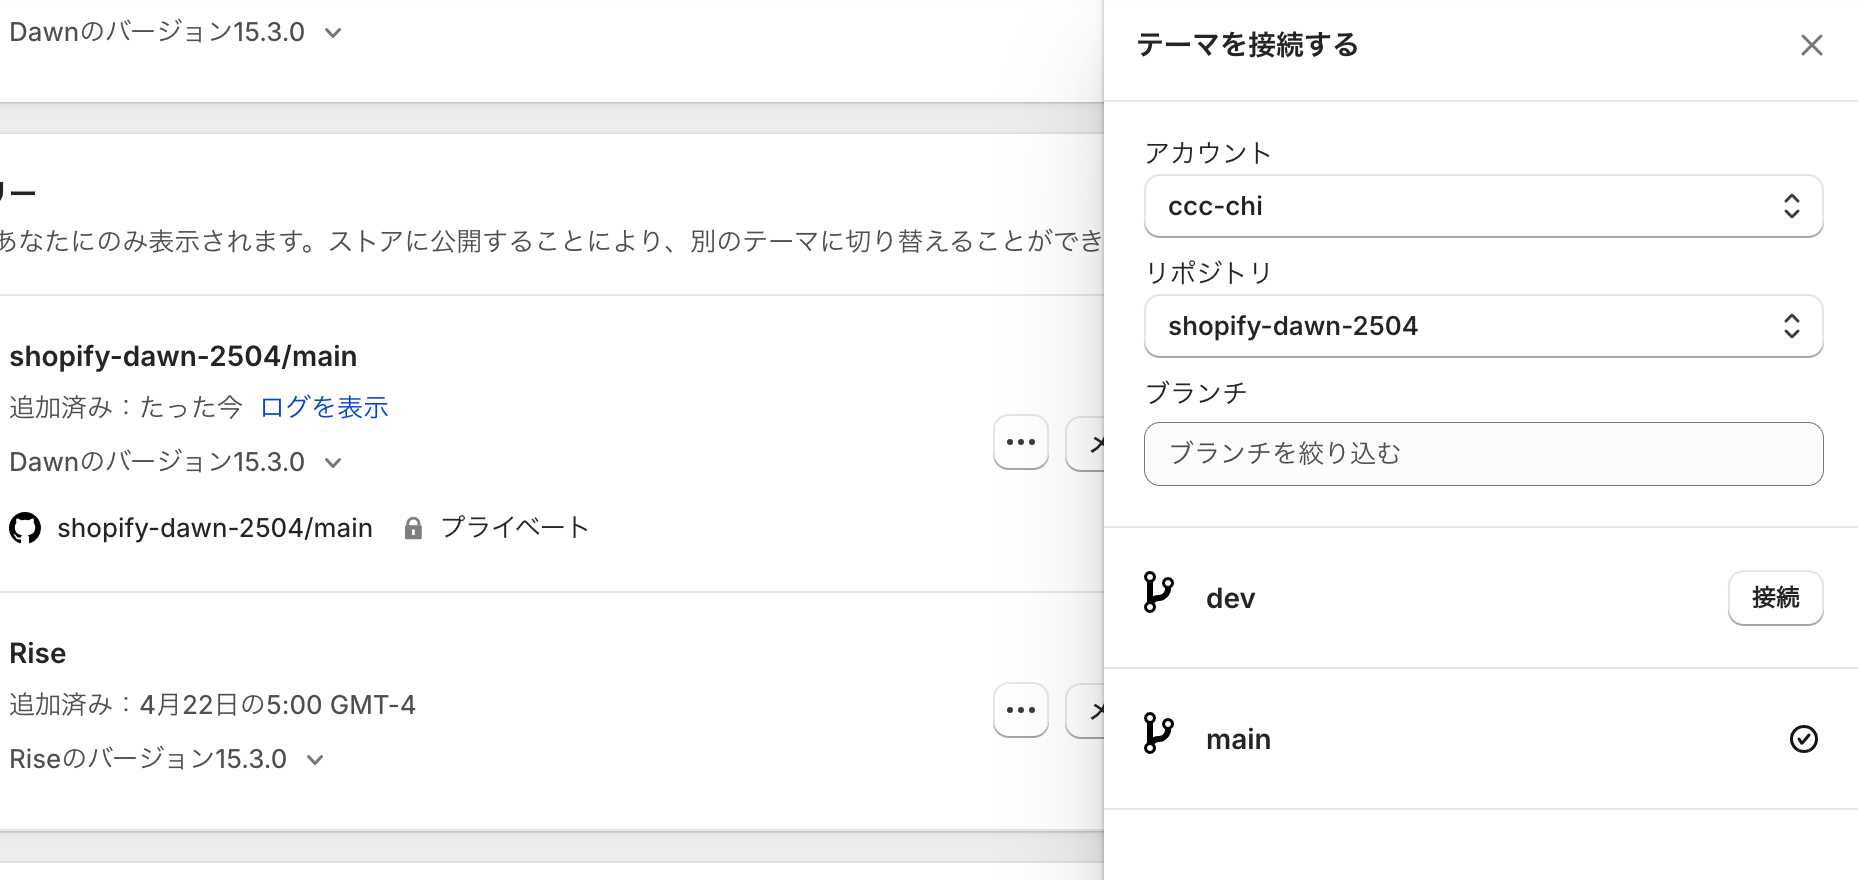This screenshot has height=880, width=1858.
Task: Click the branch icon beside main
Action: (x=1158, y=736)
